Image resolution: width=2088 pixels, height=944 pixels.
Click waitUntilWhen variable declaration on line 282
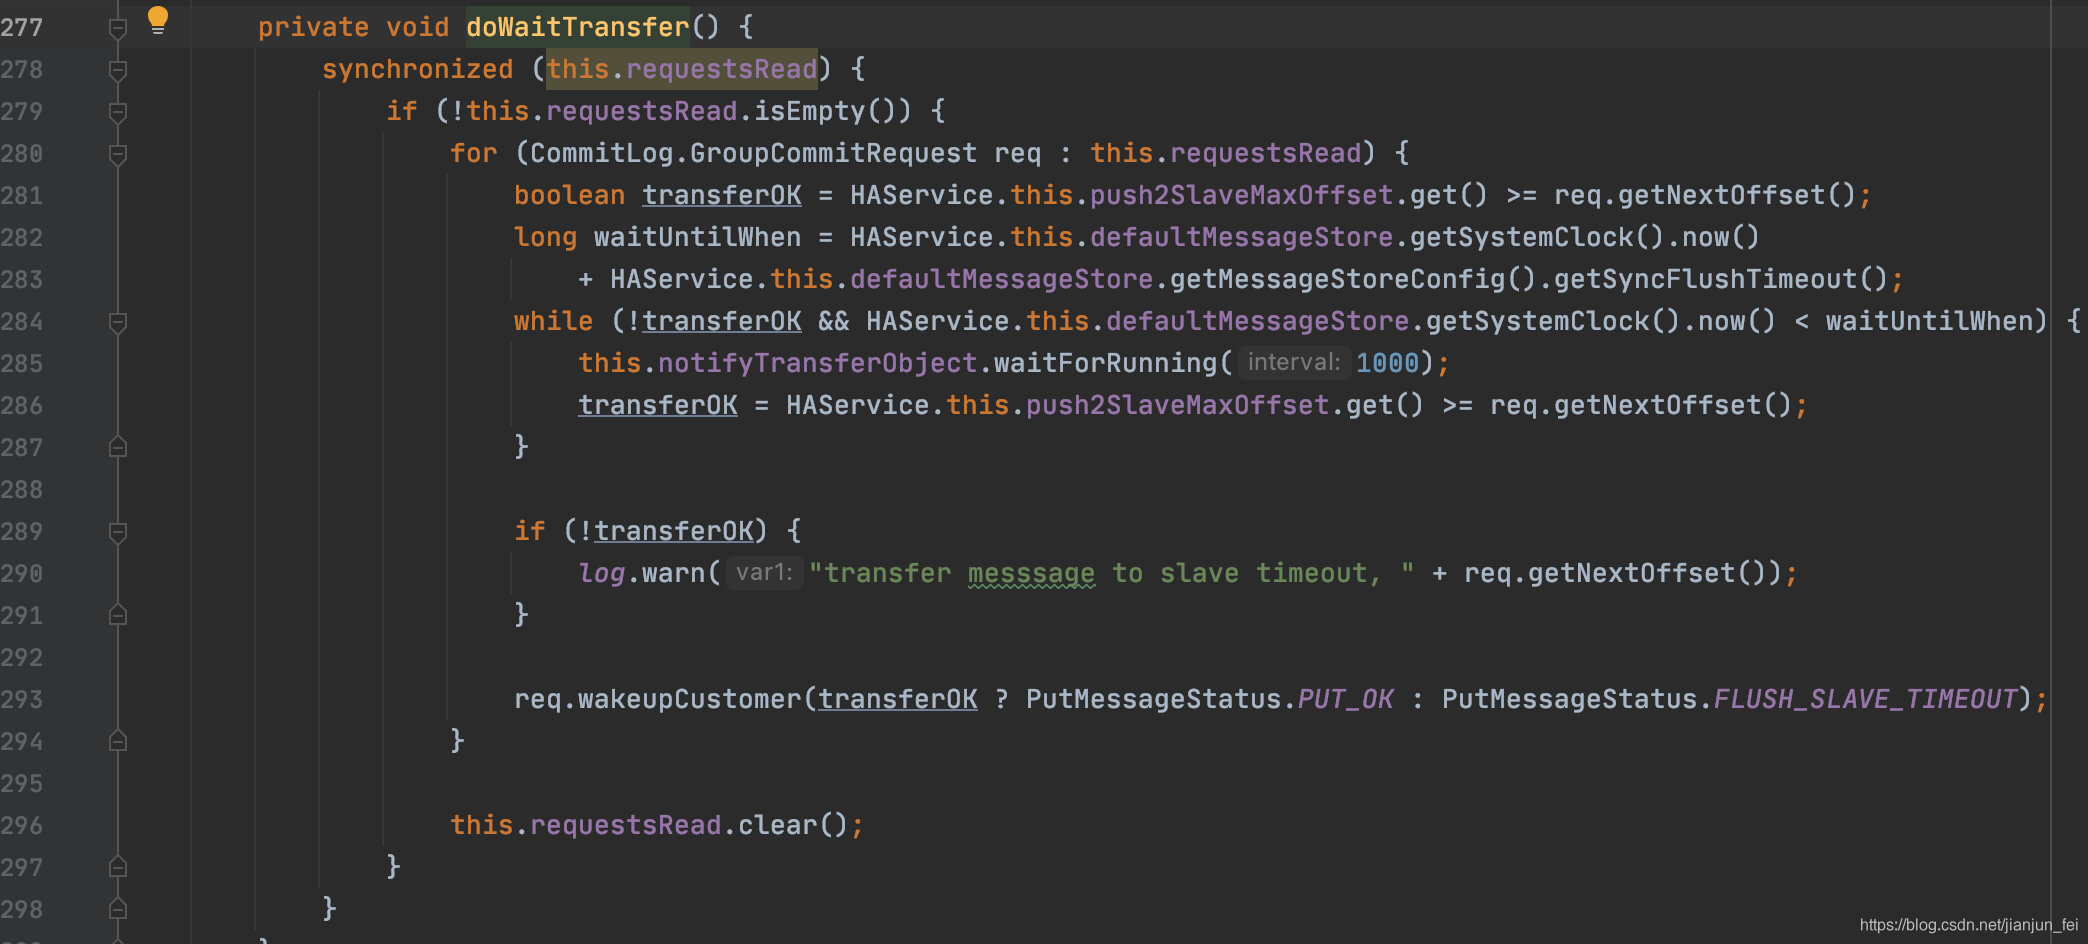[697, 237]
